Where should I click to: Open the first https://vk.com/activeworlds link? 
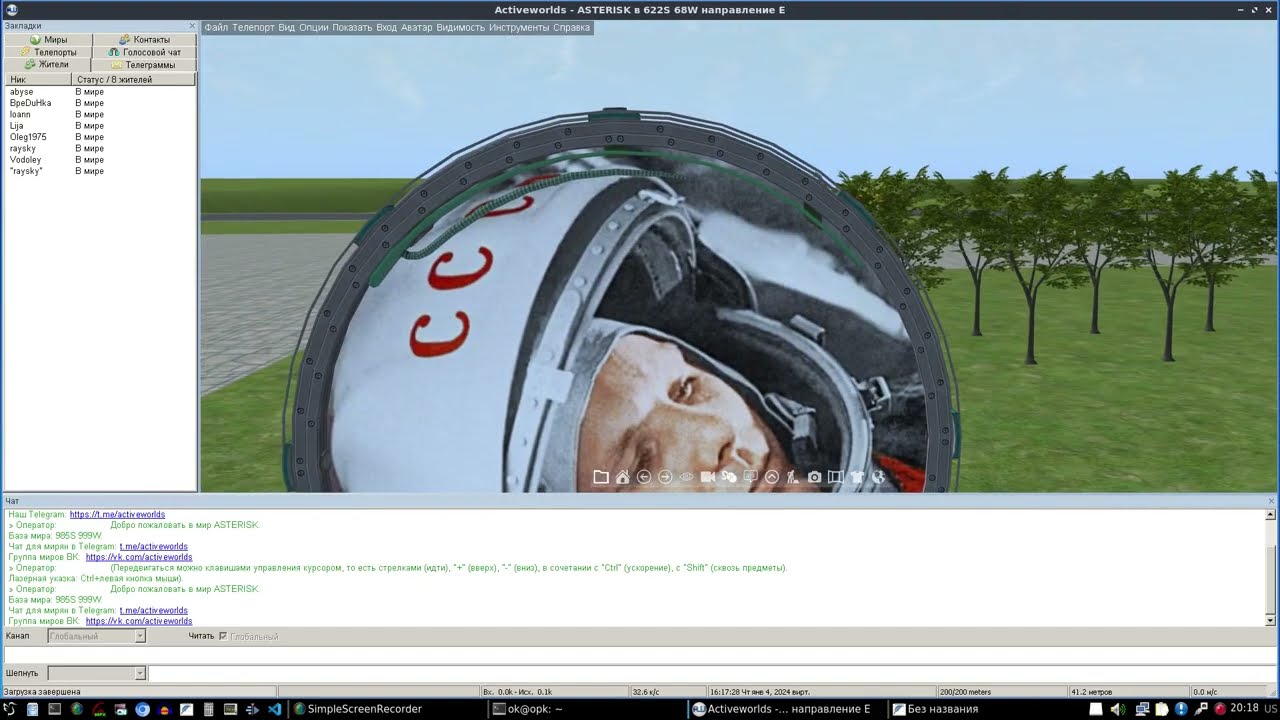point(139,557)
